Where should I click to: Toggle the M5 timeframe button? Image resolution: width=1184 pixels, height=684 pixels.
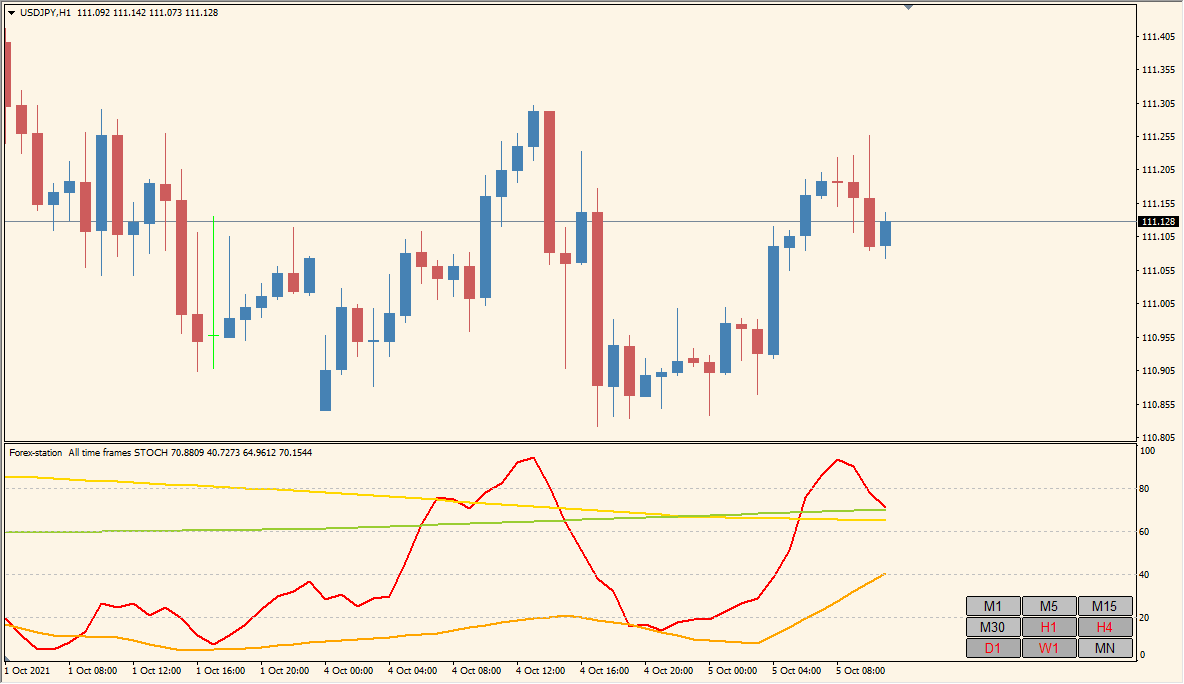pyautogui.click(x=1049, y=606)
